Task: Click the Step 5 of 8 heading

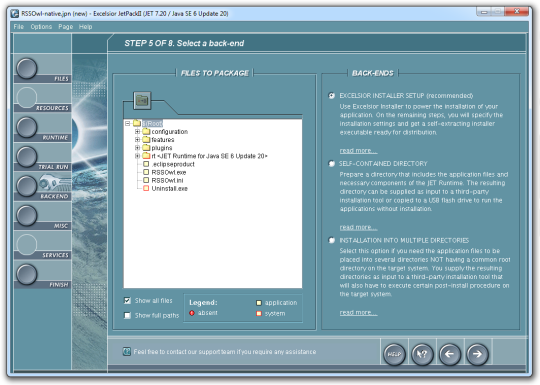Action: (x=184, y=43)
